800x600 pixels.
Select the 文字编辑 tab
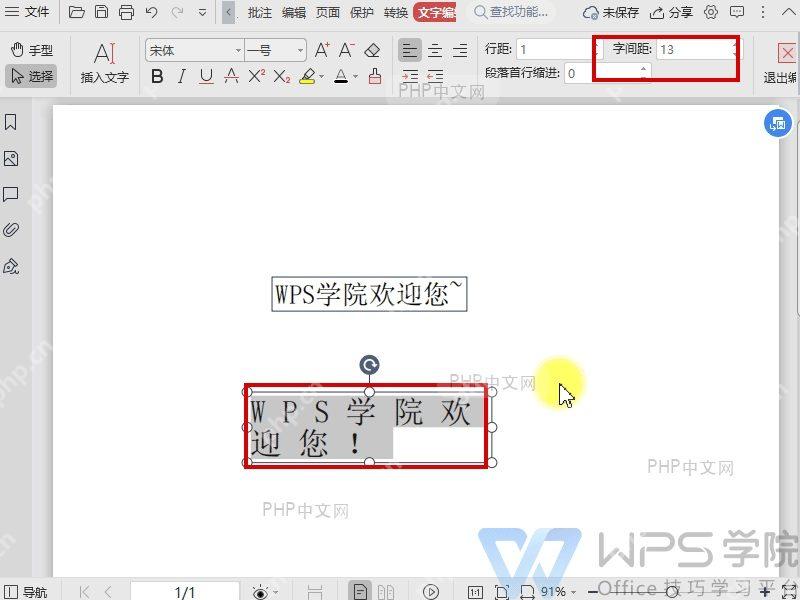pos(435,12)
